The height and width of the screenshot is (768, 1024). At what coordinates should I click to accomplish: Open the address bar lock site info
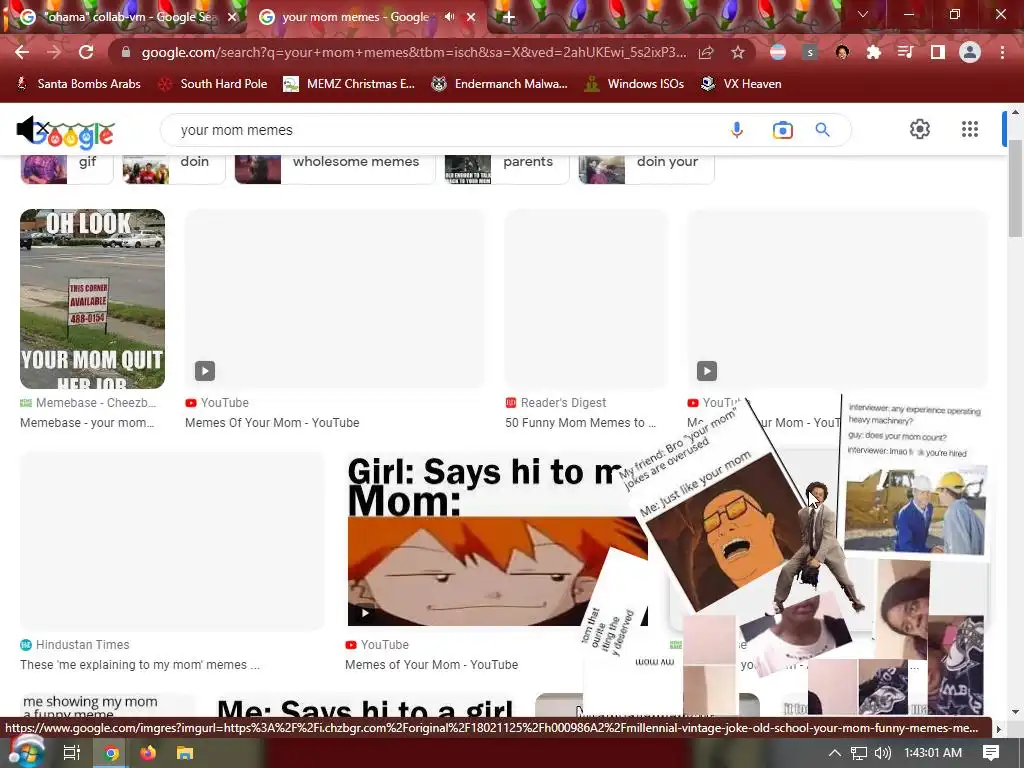click(126, 52)
